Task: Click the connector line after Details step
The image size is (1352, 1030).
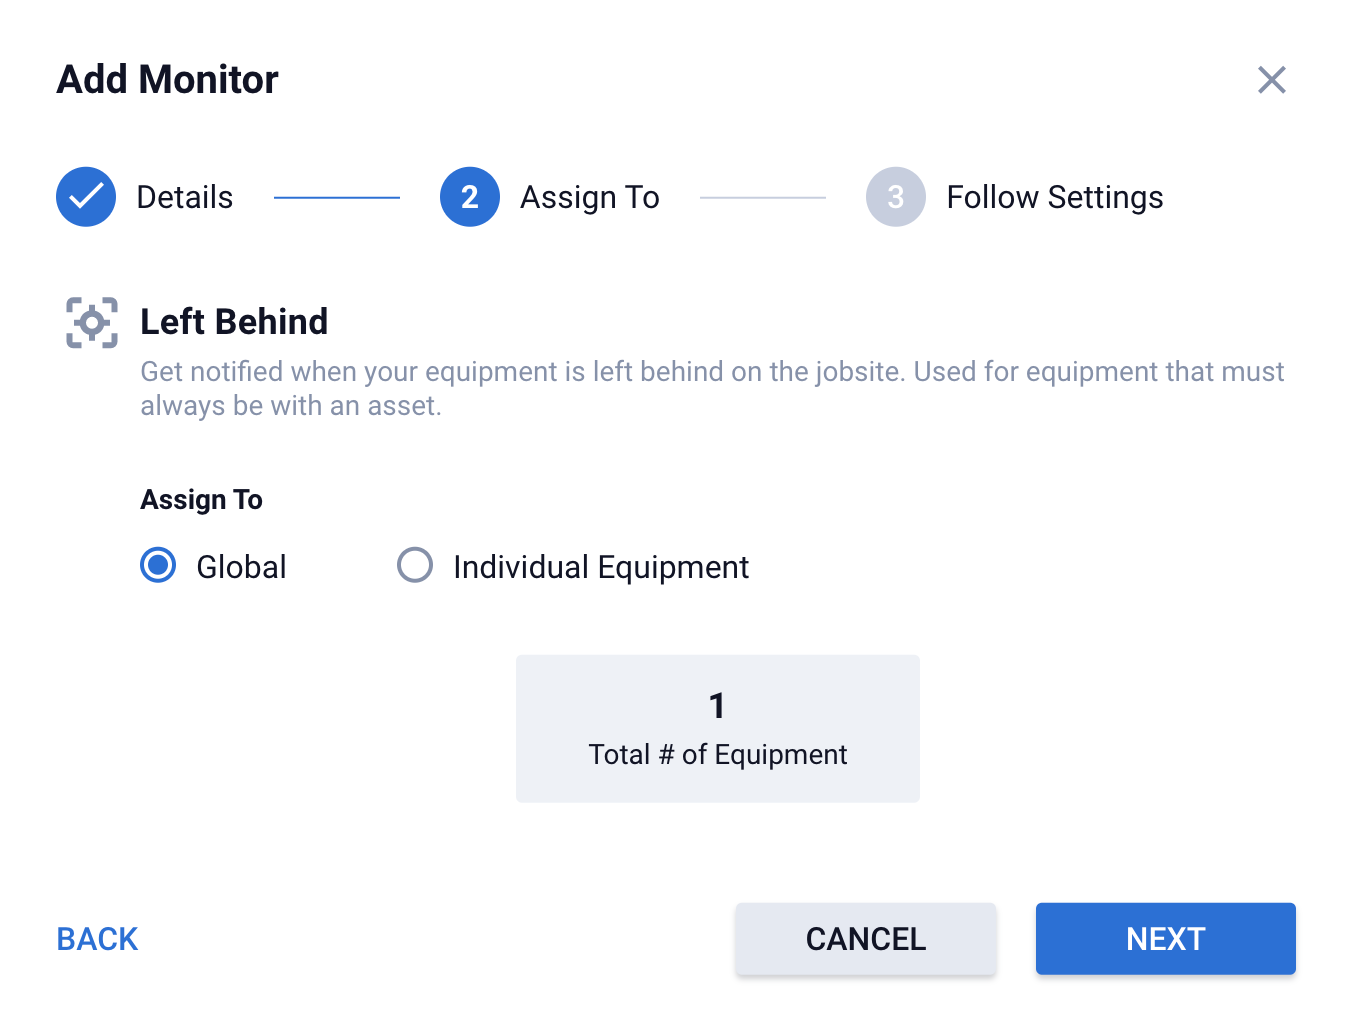Action: pyautogui.click(x=336, y=198)
